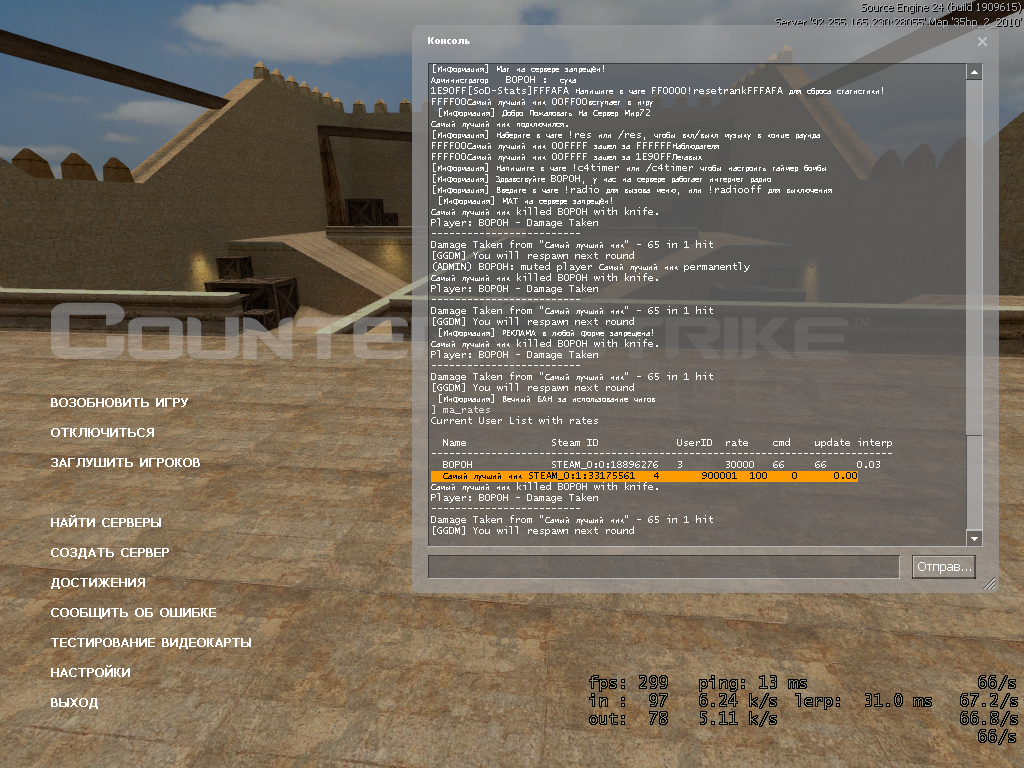The image size is (1024, 768).
Task: Click СООБЩИТЬ ОБ ОШИБКЕ
Action: coord(133,613)
